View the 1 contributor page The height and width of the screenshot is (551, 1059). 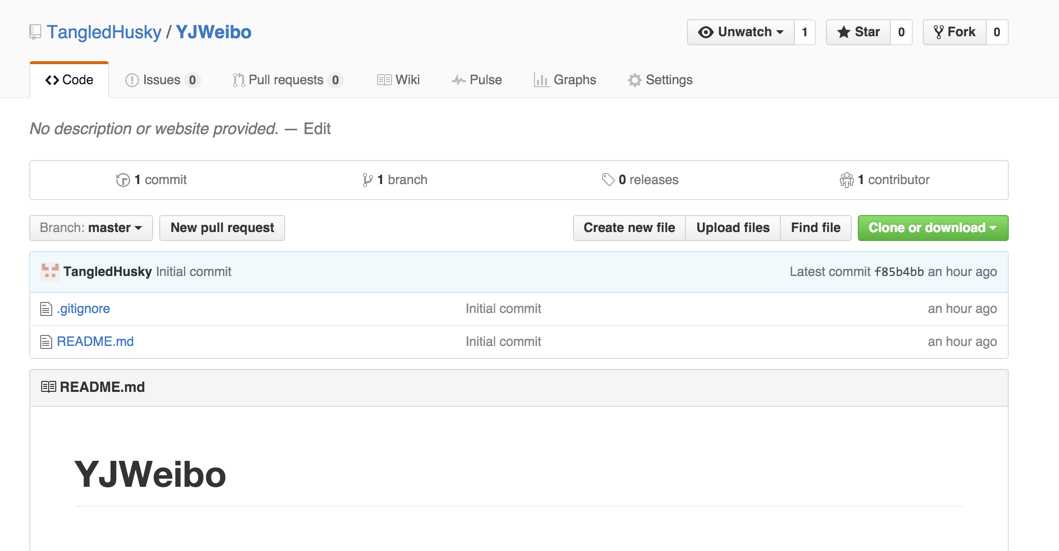(x=885, y=180)
